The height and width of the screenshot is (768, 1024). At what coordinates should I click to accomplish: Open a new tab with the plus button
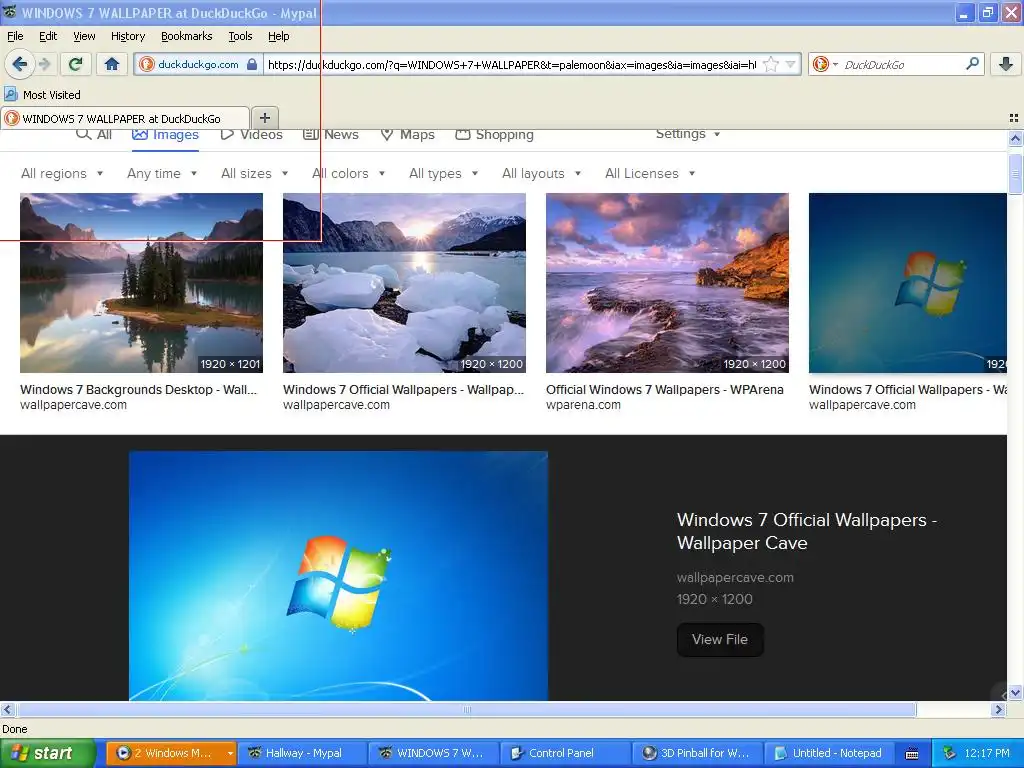(264, 118)
